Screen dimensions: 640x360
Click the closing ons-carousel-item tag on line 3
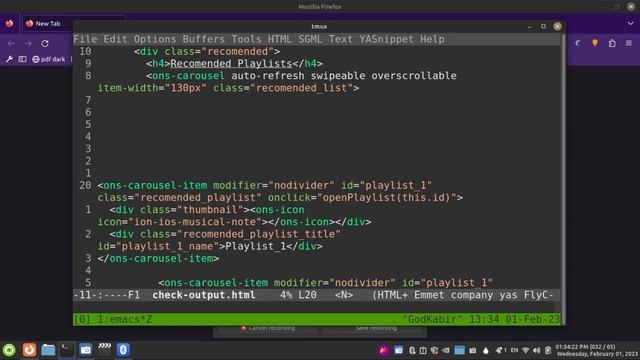(x=158, y=258)
